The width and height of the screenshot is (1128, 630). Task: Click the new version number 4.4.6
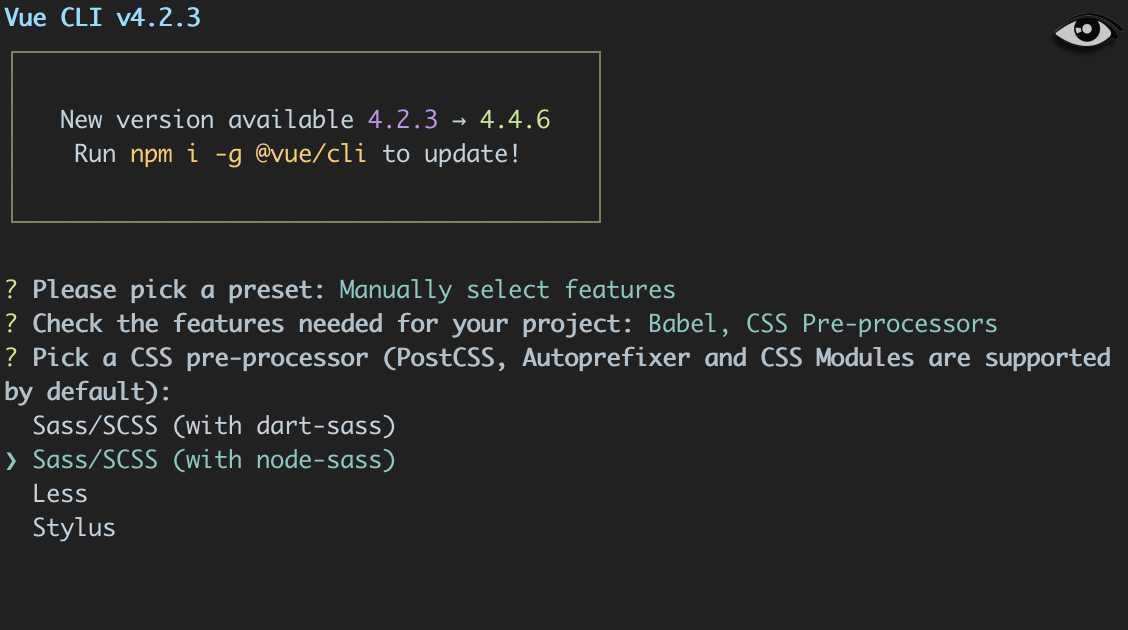click(x=515, y=119)
